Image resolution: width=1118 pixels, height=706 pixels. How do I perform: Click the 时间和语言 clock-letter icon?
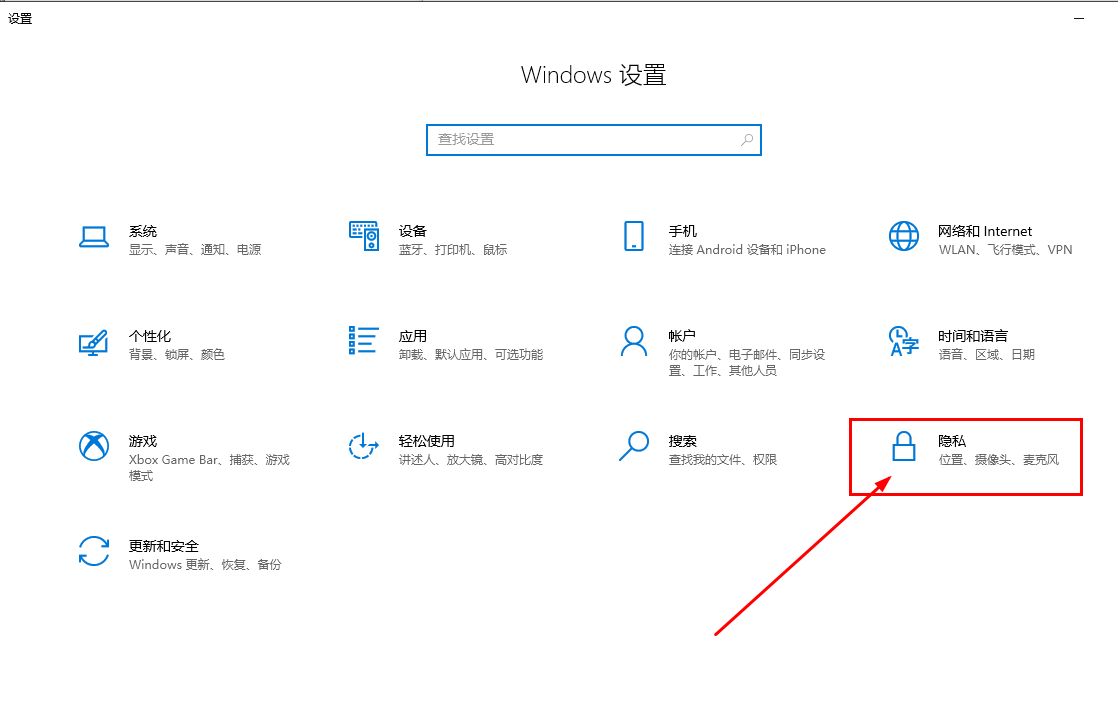pyautogui.click(x=903, y=341)
